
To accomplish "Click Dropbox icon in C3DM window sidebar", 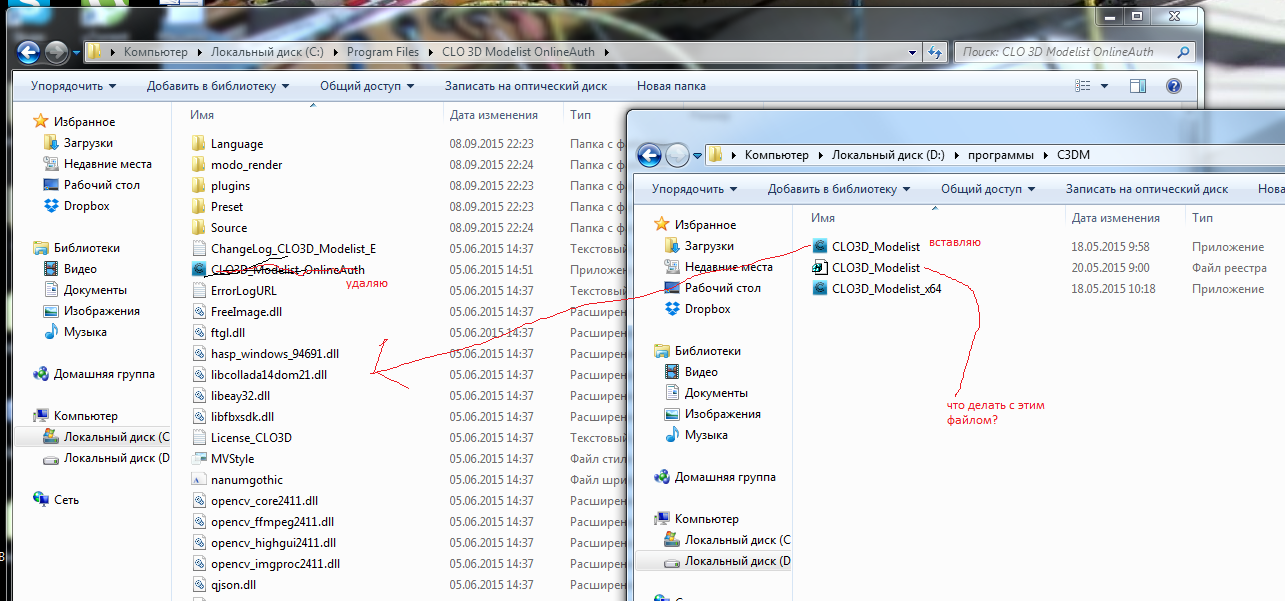I will click(674, 309).
